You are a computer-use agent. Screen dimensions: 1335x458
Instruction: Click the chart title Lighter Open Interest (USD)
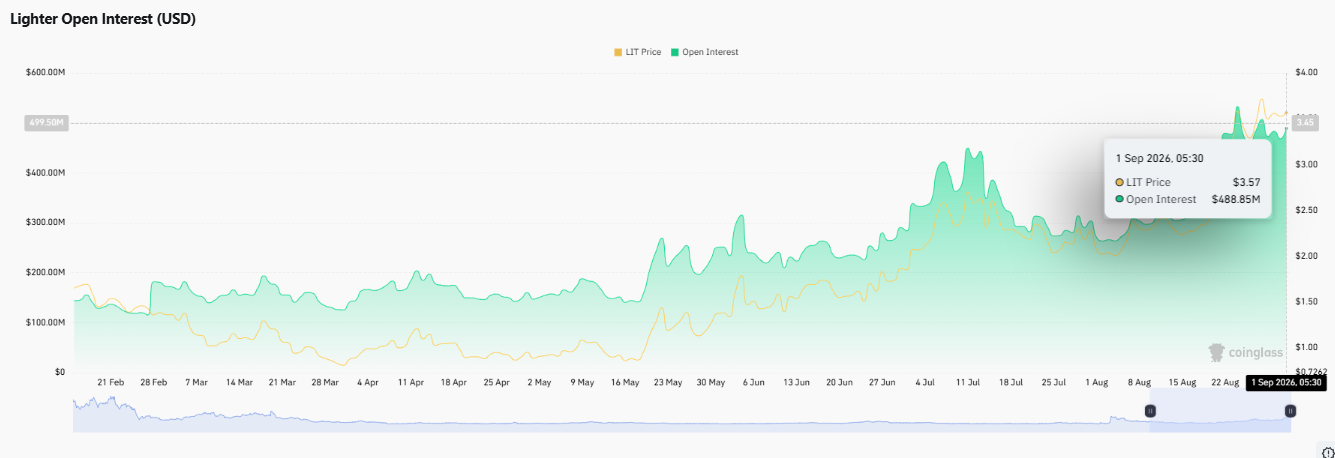click(x=103, y=20)
